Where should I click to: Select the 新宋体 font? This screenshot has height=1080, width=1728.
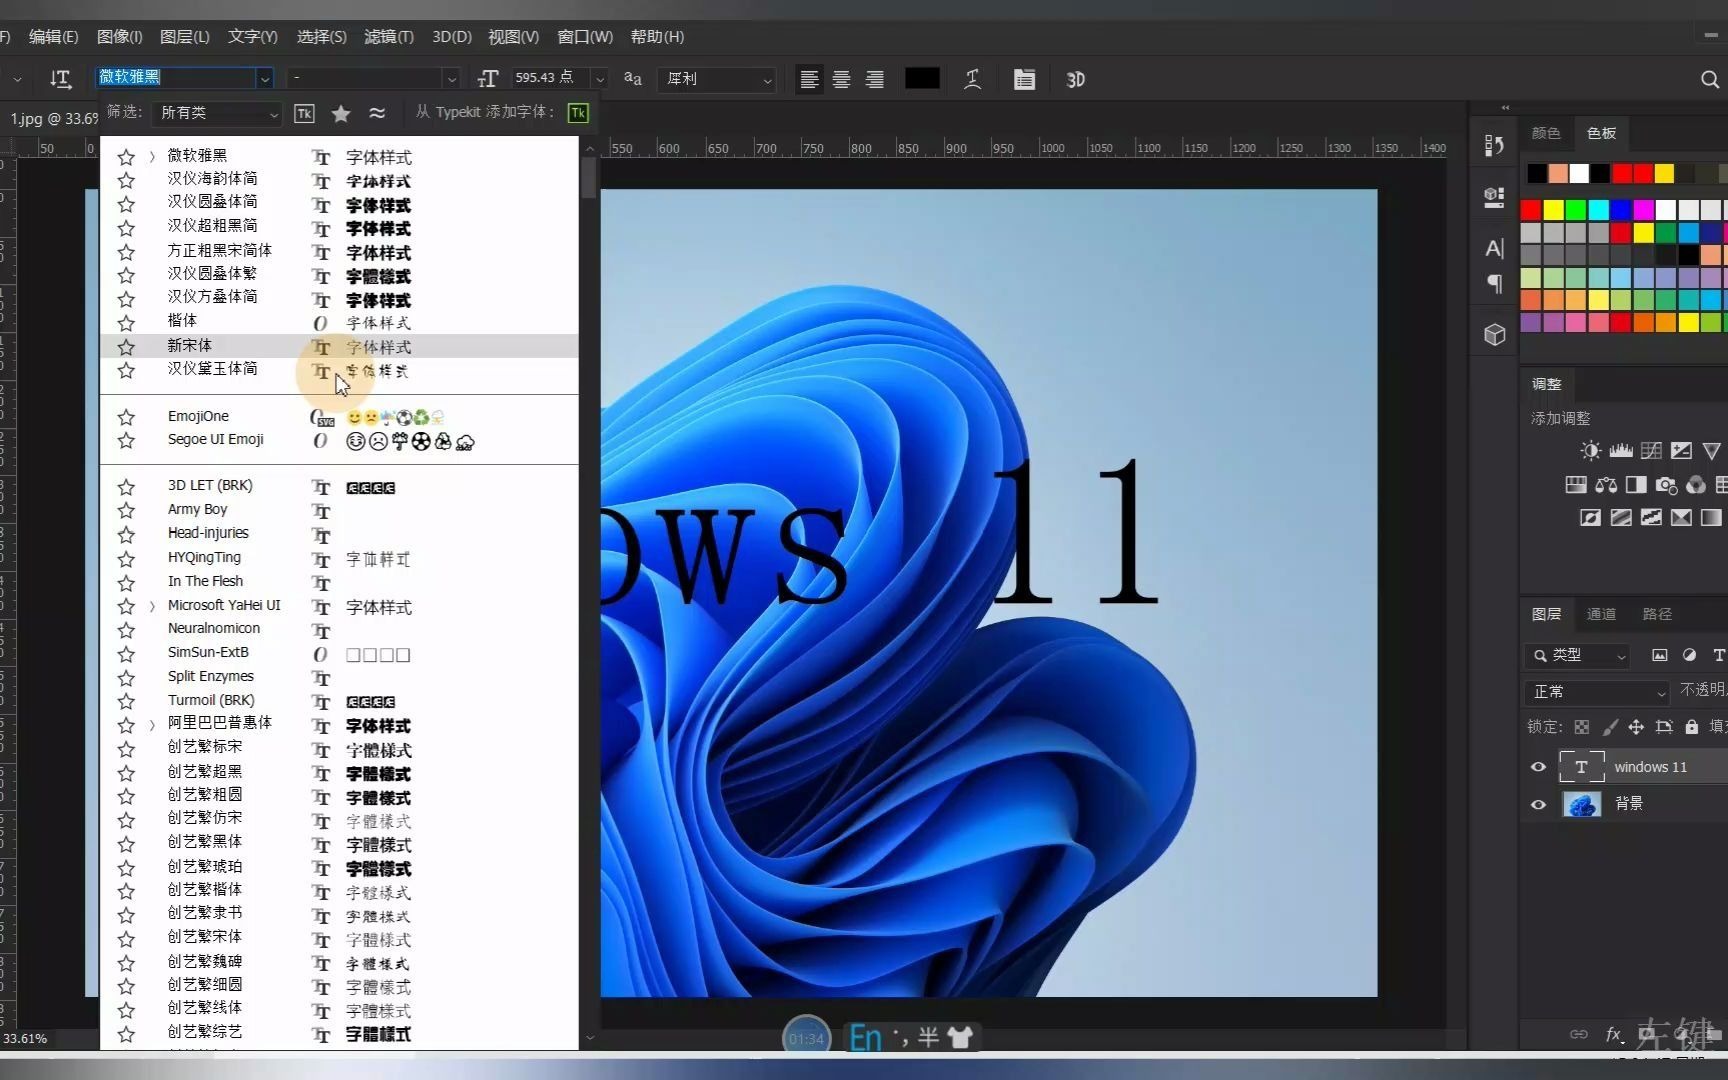tap(339, 346)
